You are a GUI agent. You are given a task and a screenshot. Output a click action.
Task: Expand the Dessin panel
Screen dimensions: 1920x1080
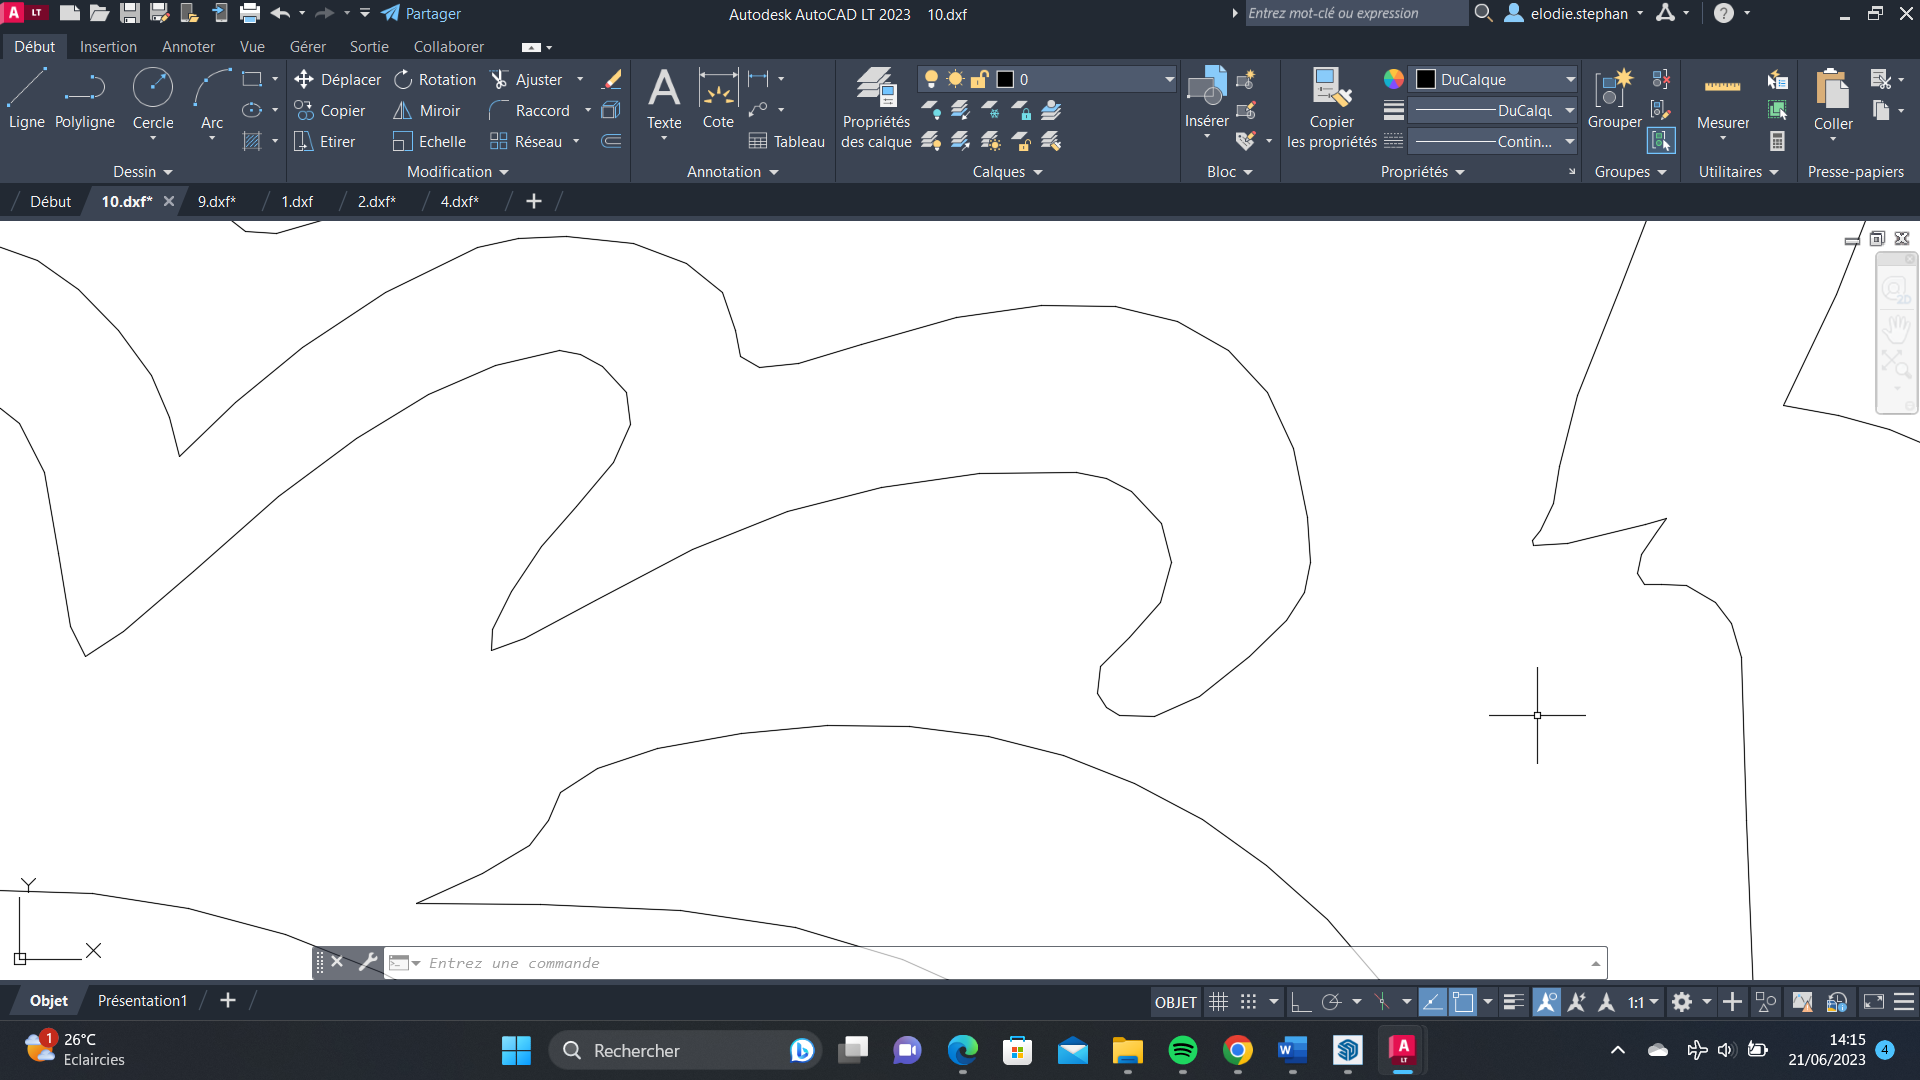[x=143, y=172]
